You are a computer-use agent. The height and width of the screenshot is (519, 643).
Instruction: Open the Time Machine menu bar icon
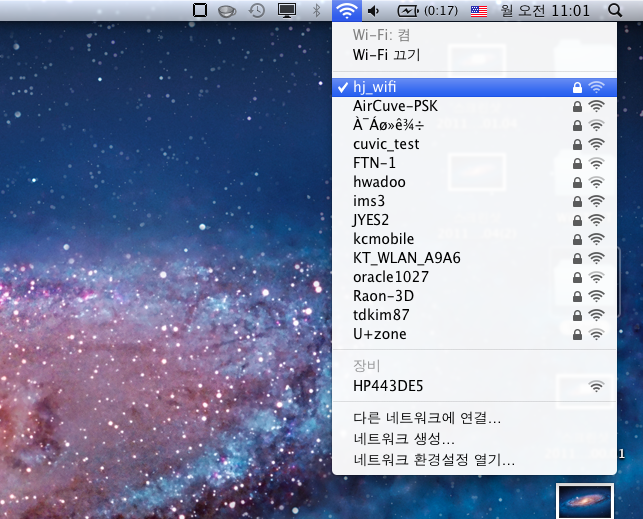[x=257, y=10]
